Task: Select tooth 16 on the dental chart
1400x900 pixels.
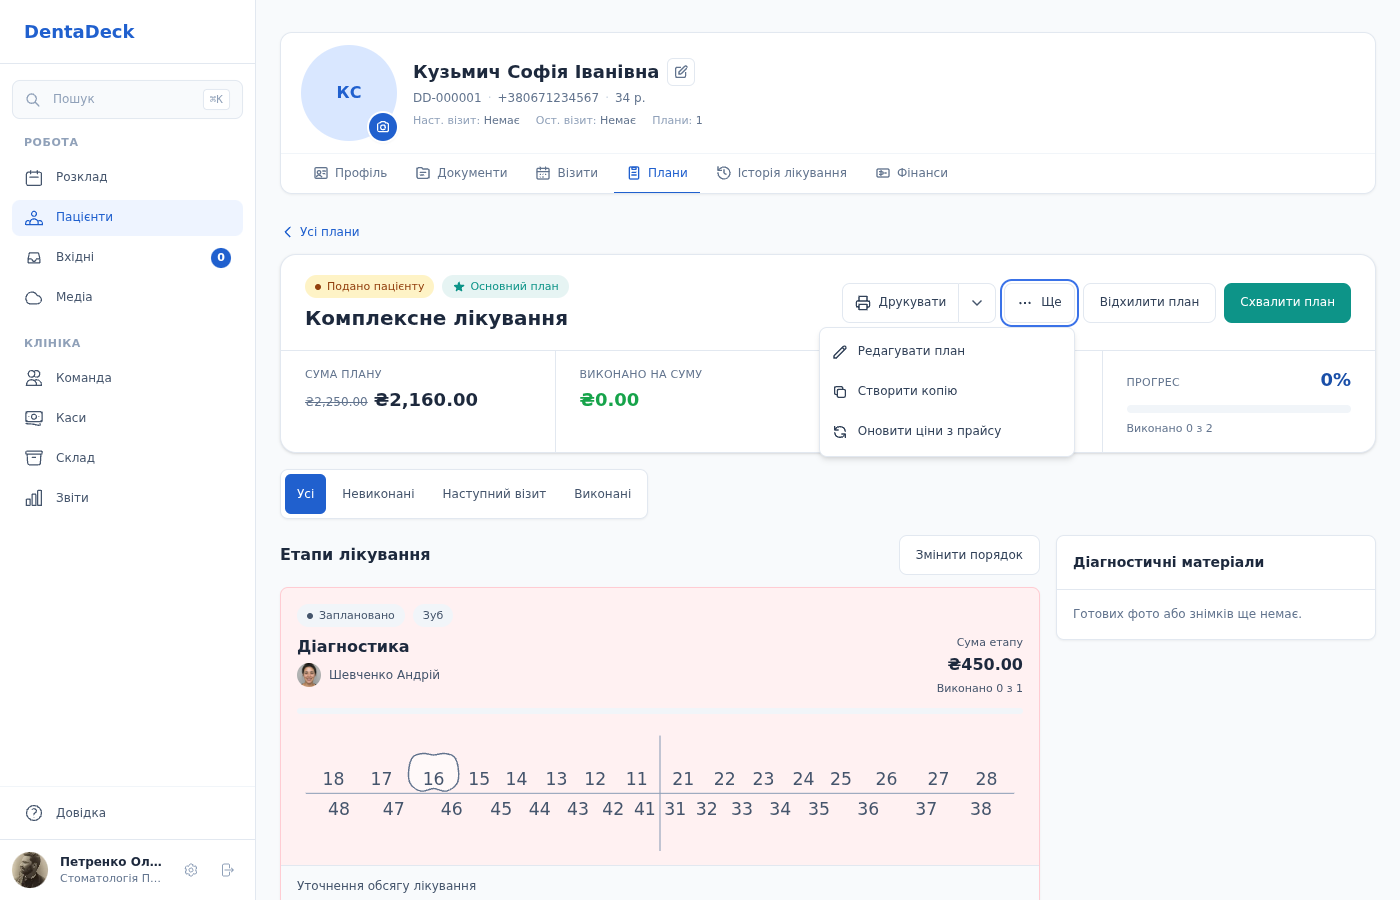Action: pos(433,774)
